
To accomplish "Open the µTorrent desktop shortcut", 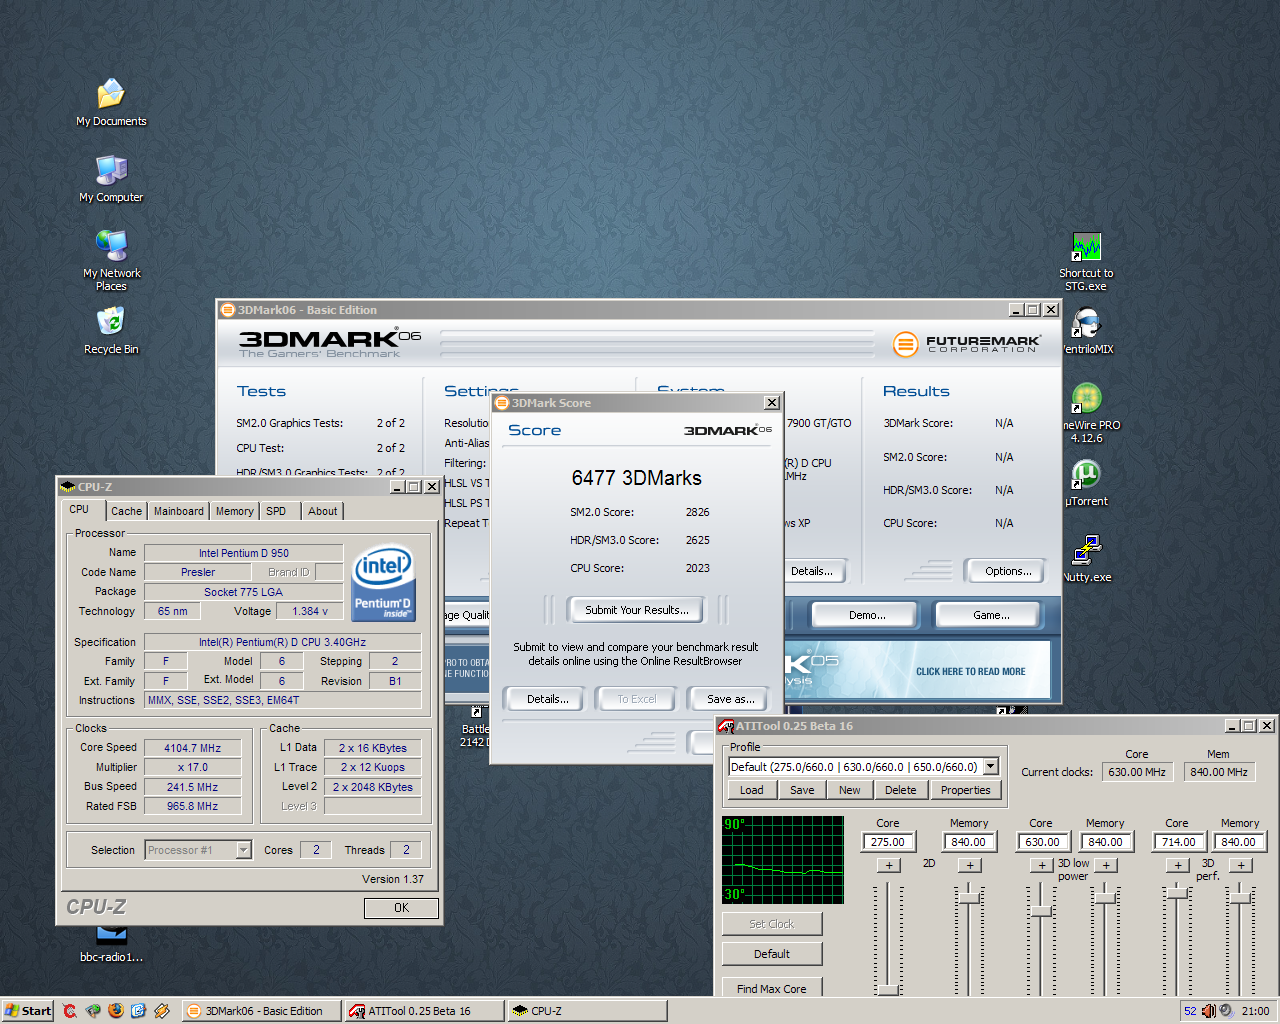I will [x=1086, y=474].
